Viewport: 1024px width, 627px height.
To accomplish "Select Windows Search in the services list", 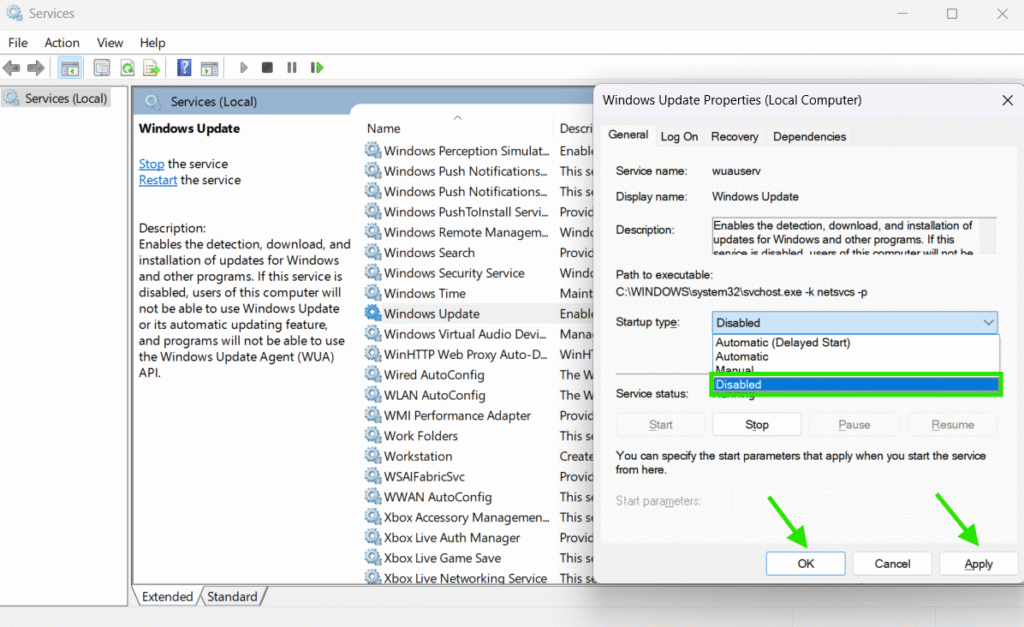I will click(429, 253).
